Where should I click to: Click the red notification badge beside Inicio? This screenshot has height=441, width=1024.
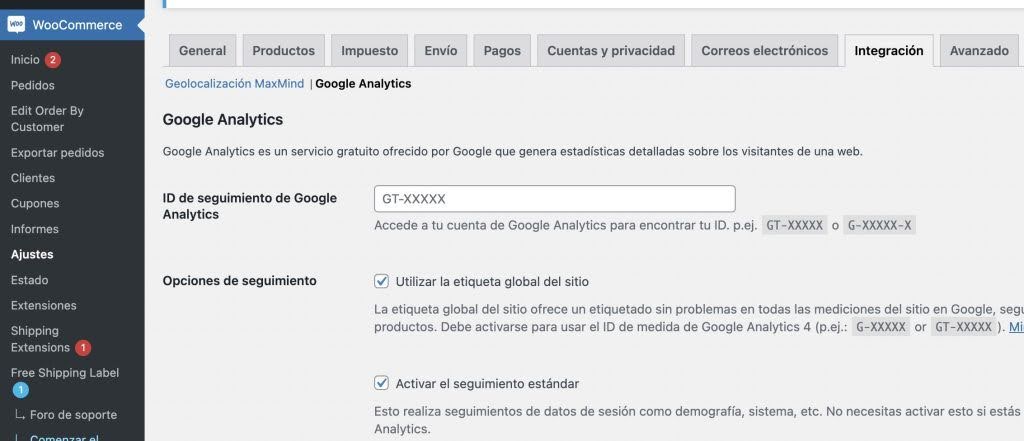(x=53, y=60)
